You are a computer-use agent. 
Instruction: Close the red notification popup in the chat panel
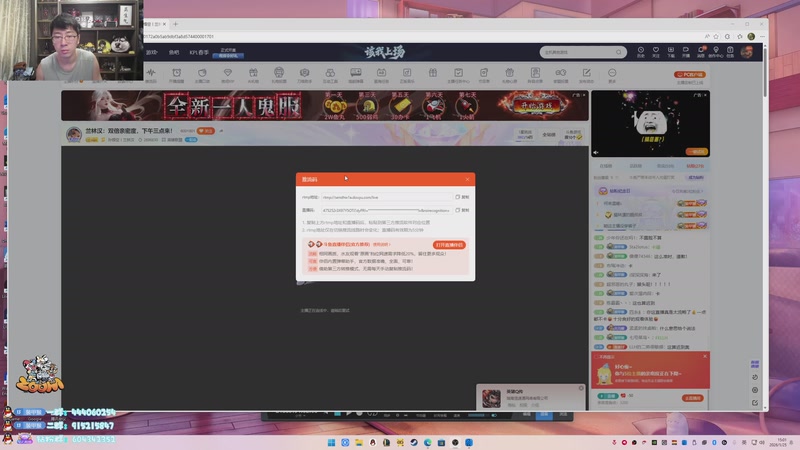coord(705,356)
